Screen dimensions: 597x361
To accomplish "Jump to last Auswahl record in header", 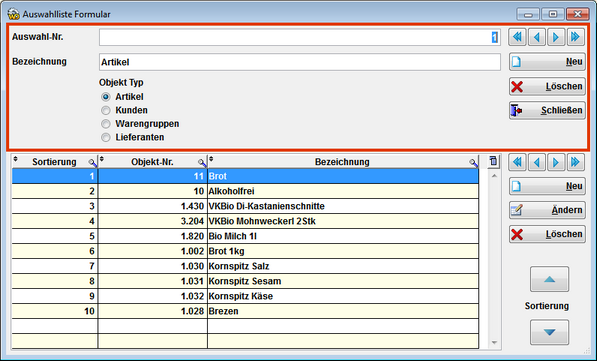I will [x=575, y=37].
